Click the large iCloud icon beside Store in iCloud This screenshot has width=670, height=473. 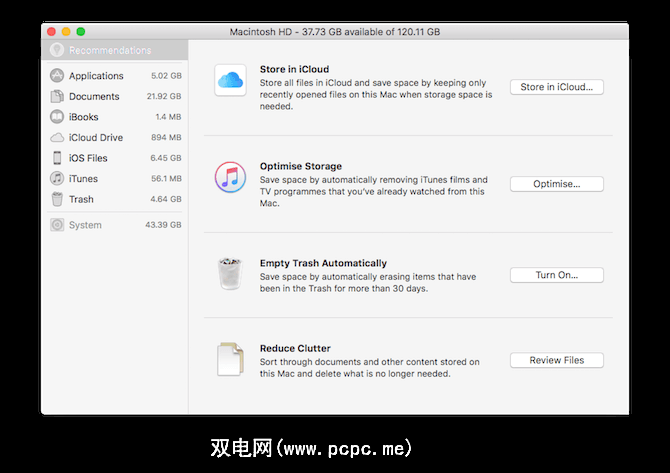click(x=230, y=80)
